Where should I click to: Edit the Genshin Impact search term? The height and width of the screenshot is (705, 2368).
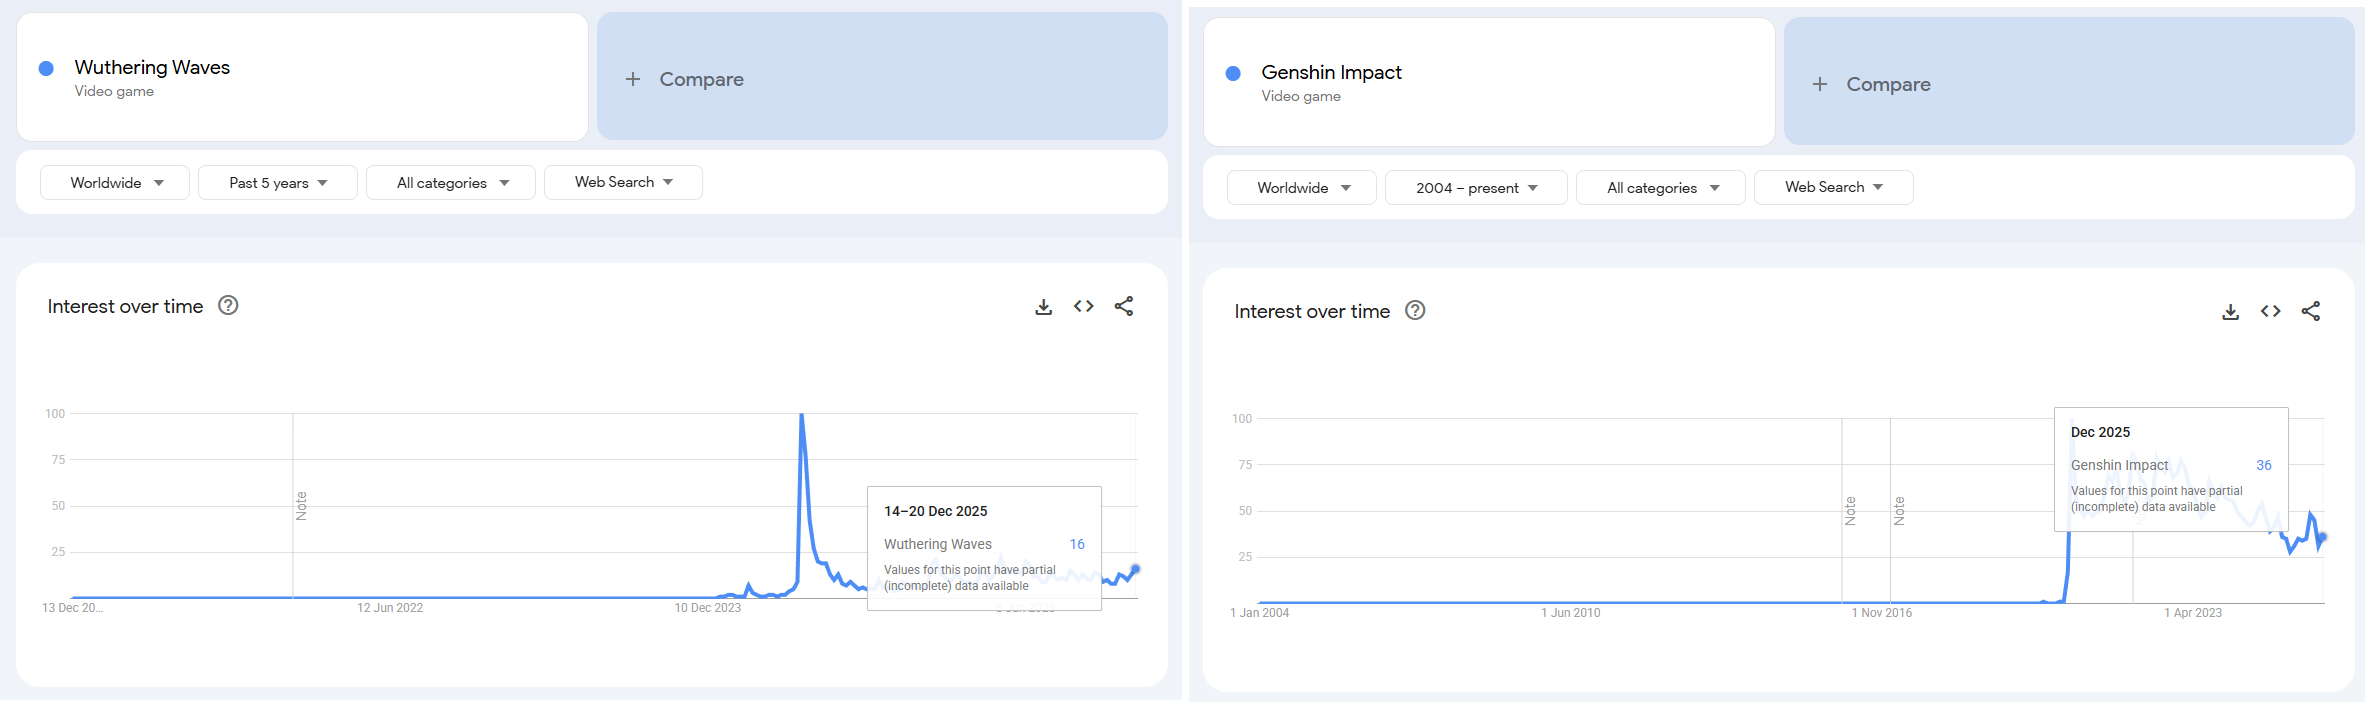coord(1489,82)
